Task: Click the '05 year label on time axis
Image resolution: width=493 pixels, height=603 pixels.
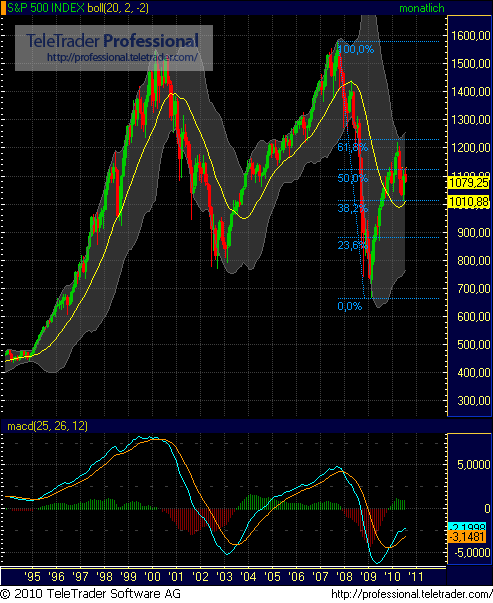Action: 272,576
